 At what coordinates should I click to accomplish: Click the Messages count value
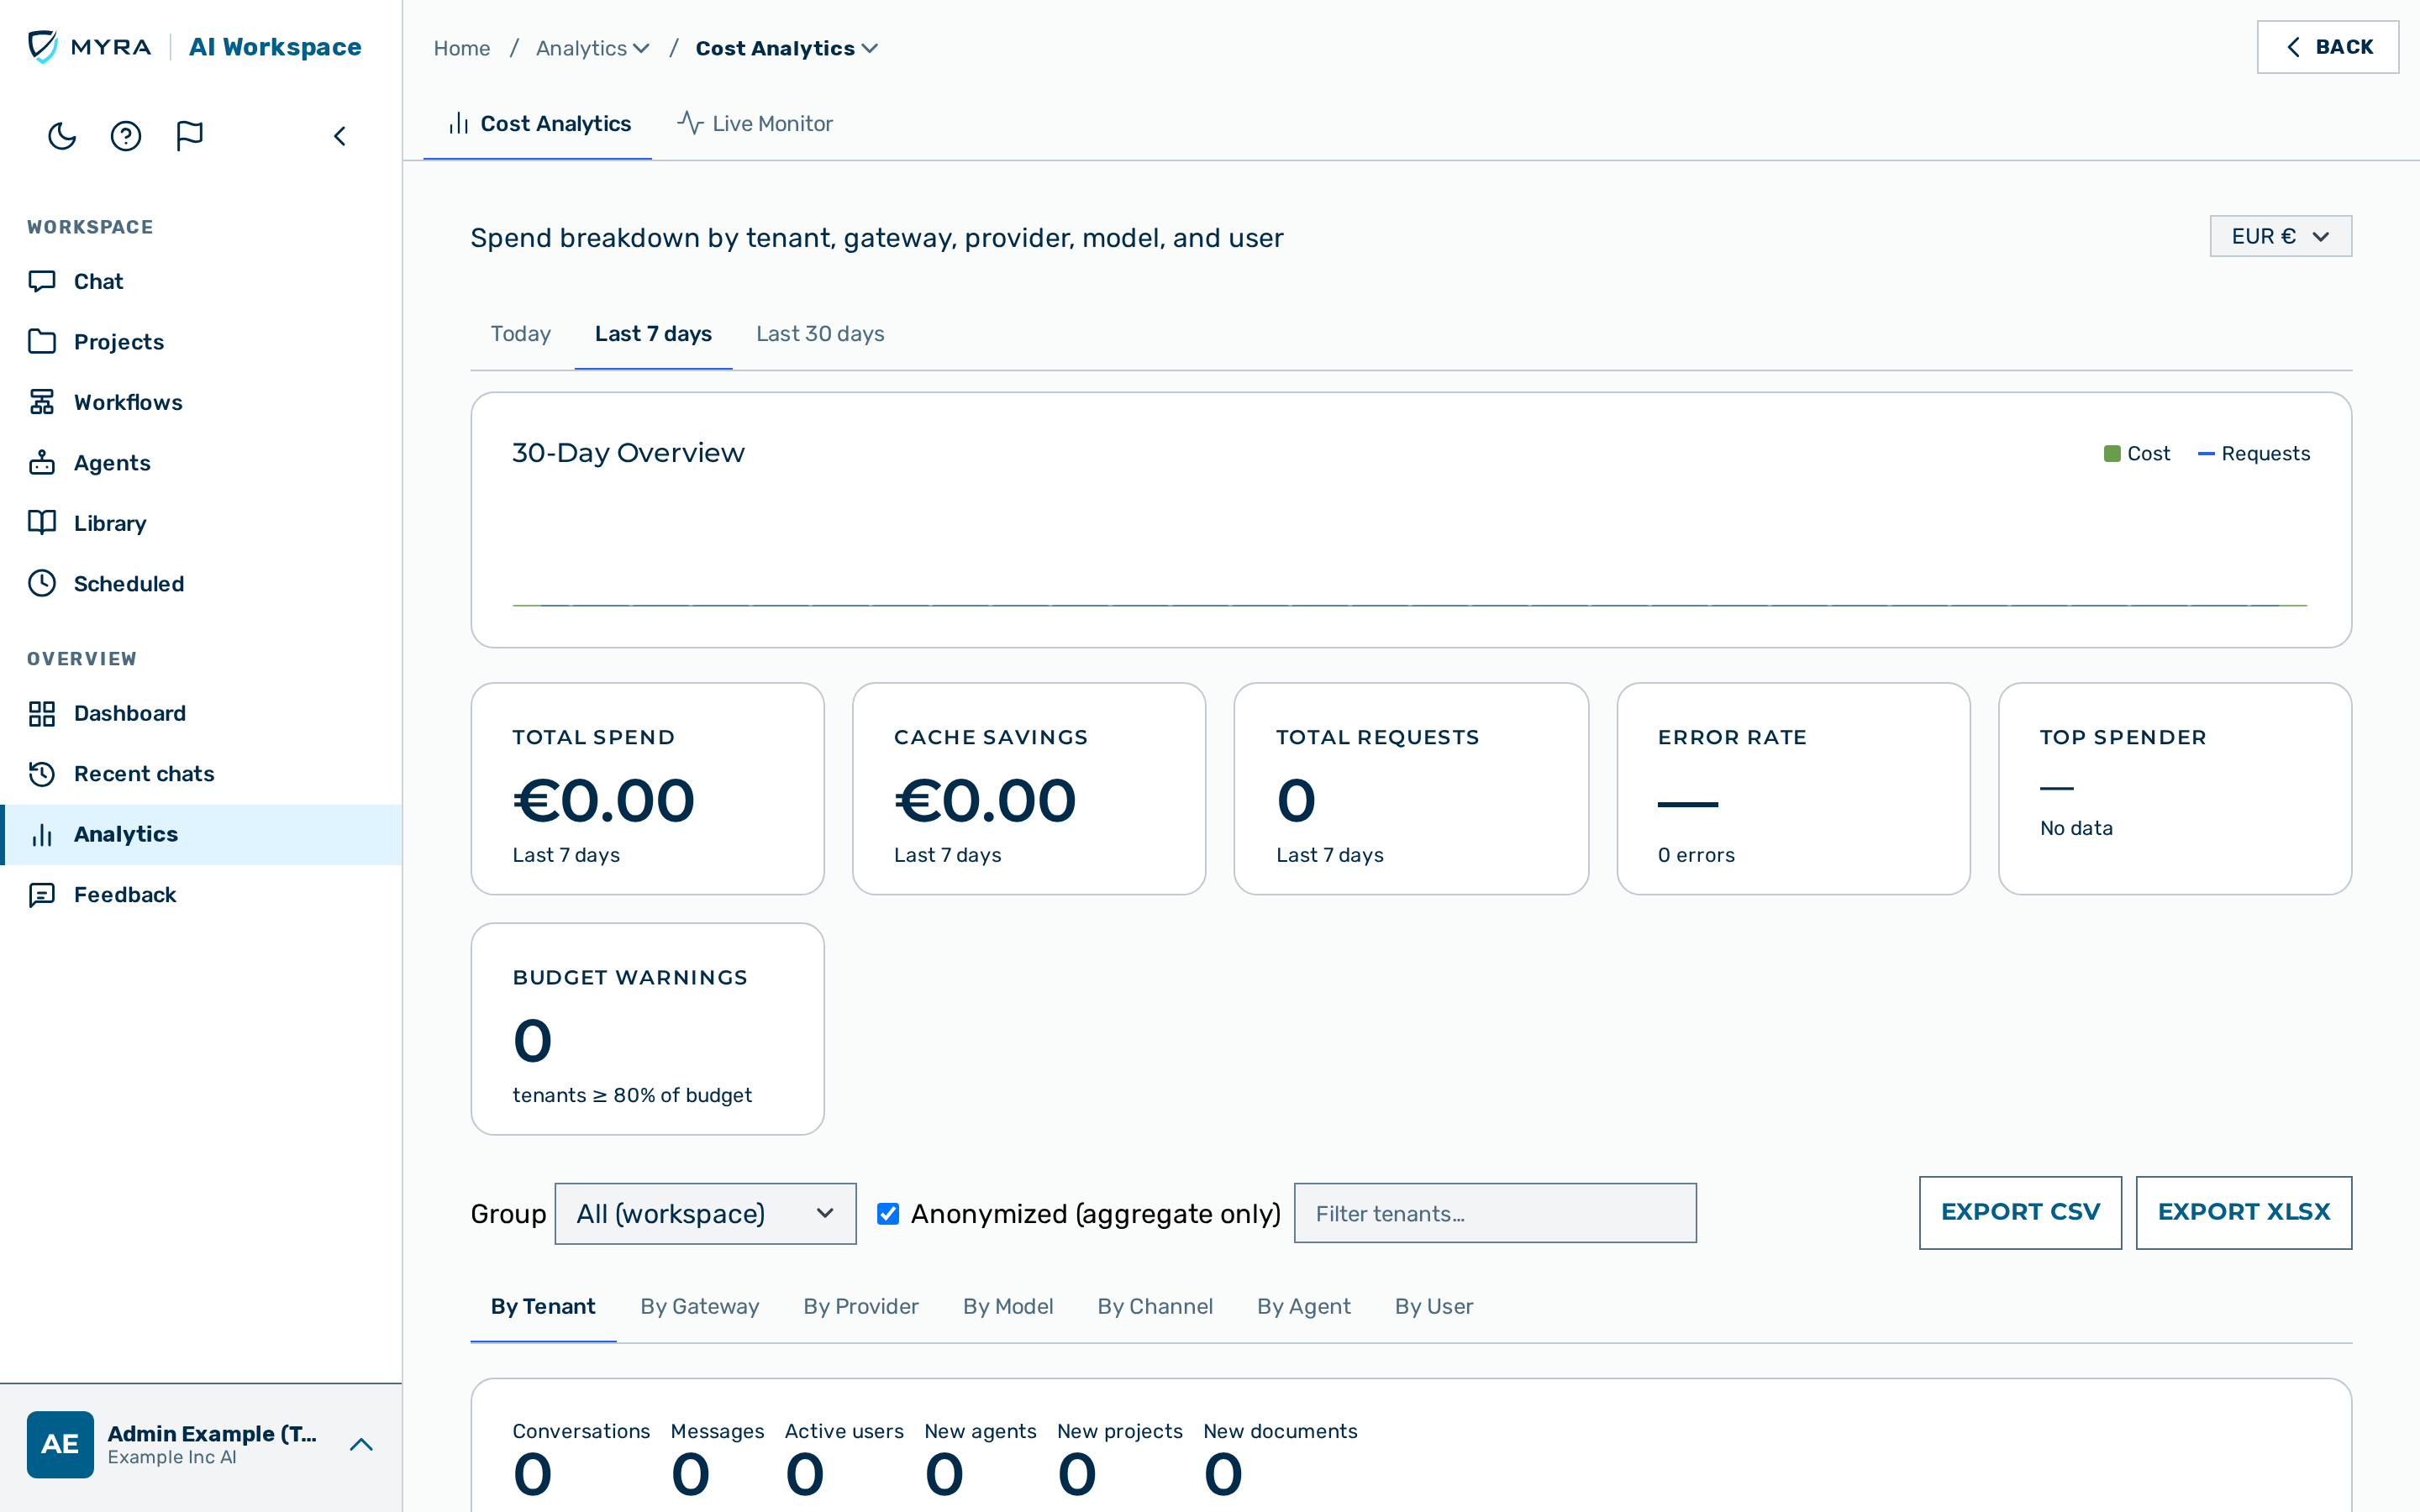click(691, 1474)
